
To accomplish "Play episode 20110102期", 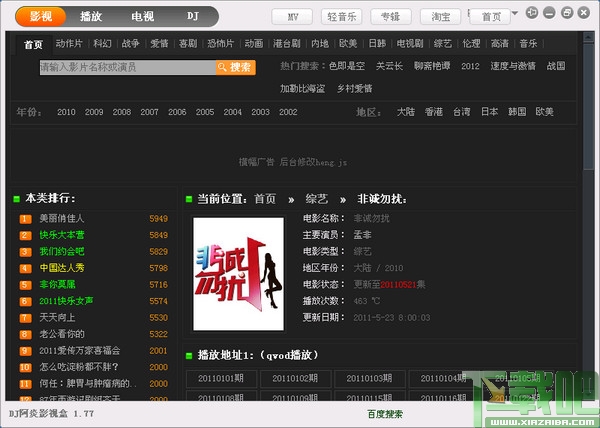I will coord(295,379).
